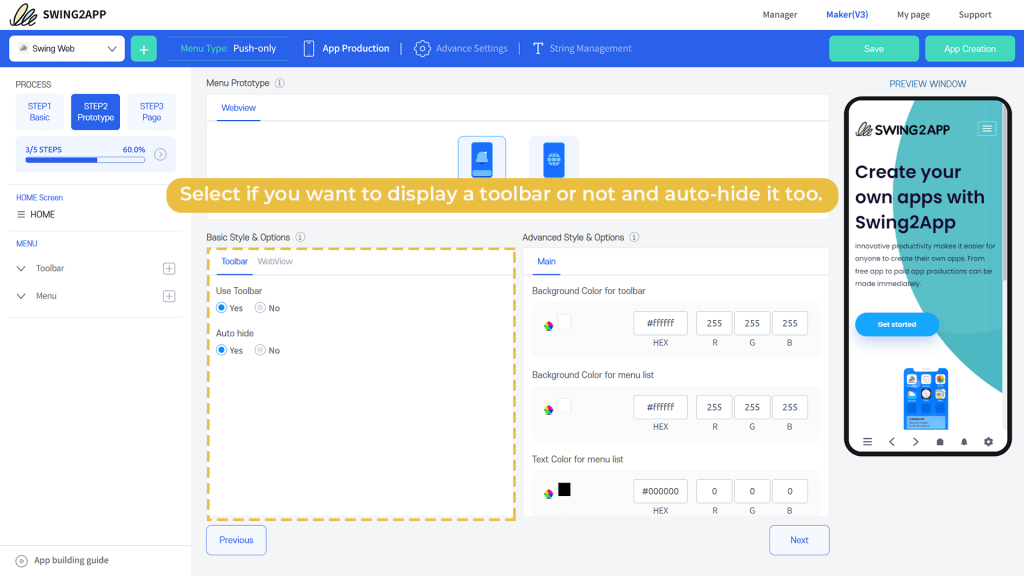
Task: Open My page
Action: pos(913,14)
